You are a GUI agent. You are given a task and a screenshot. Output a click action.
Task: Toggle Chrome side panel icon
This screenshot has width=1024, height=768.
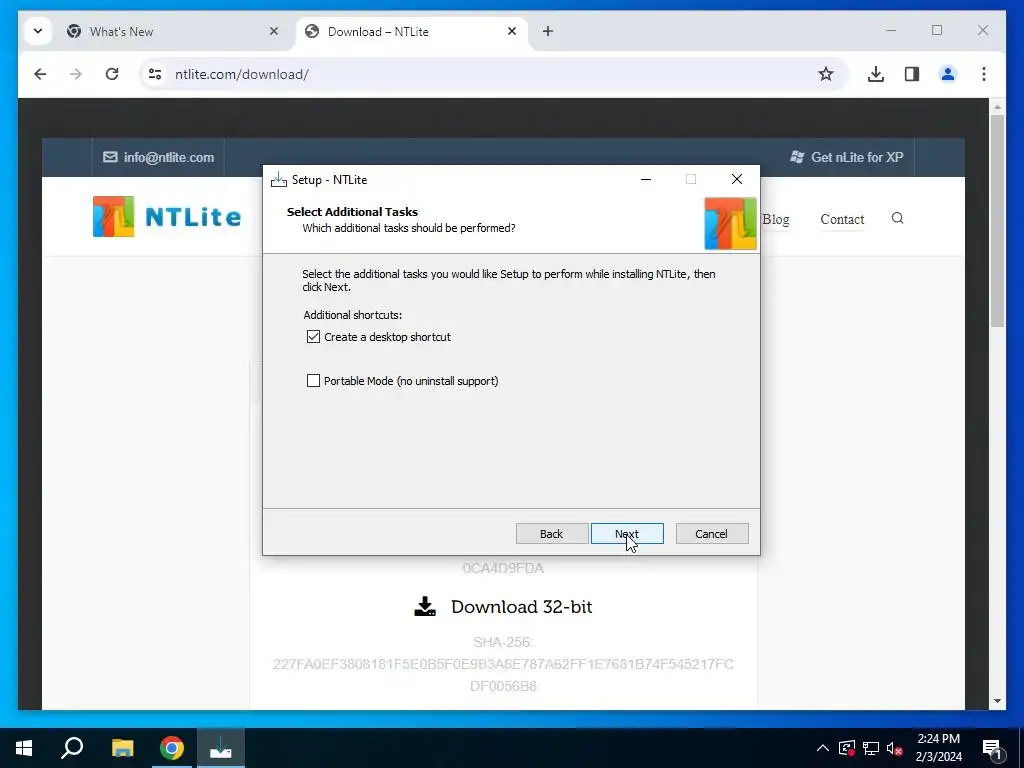click(x=912, y=74)
